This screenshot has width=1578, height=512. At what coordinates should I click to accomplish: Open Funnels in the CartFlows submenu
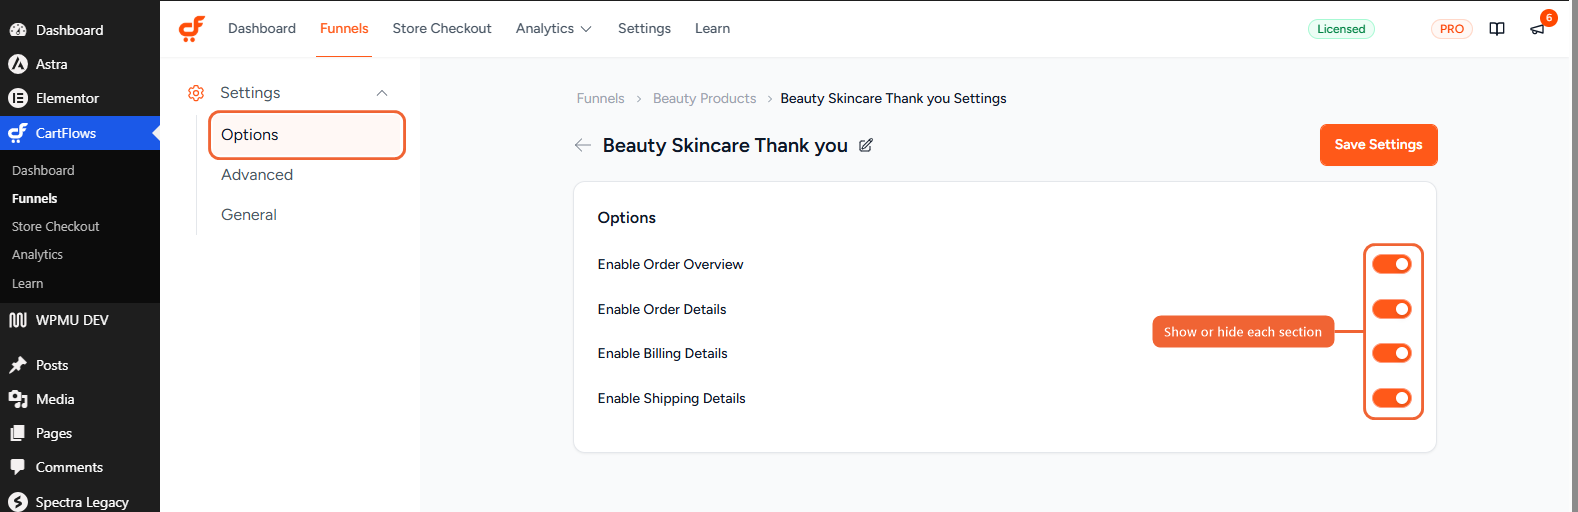35,198
